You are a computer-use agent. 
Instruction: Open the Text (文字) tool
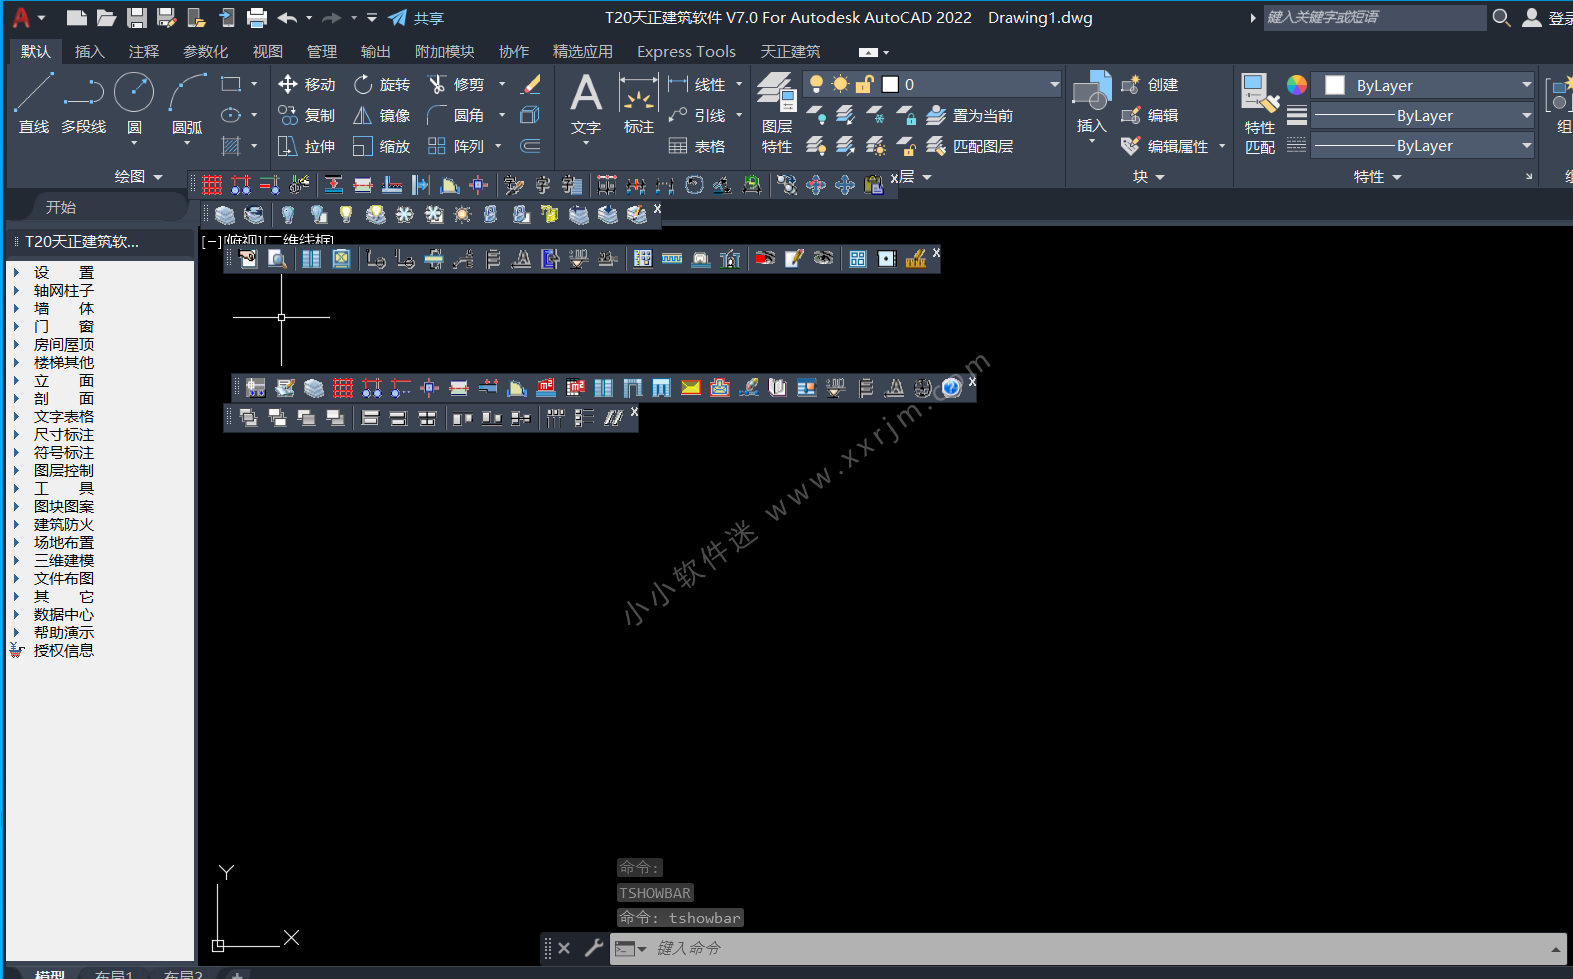(x=586, y=104)
